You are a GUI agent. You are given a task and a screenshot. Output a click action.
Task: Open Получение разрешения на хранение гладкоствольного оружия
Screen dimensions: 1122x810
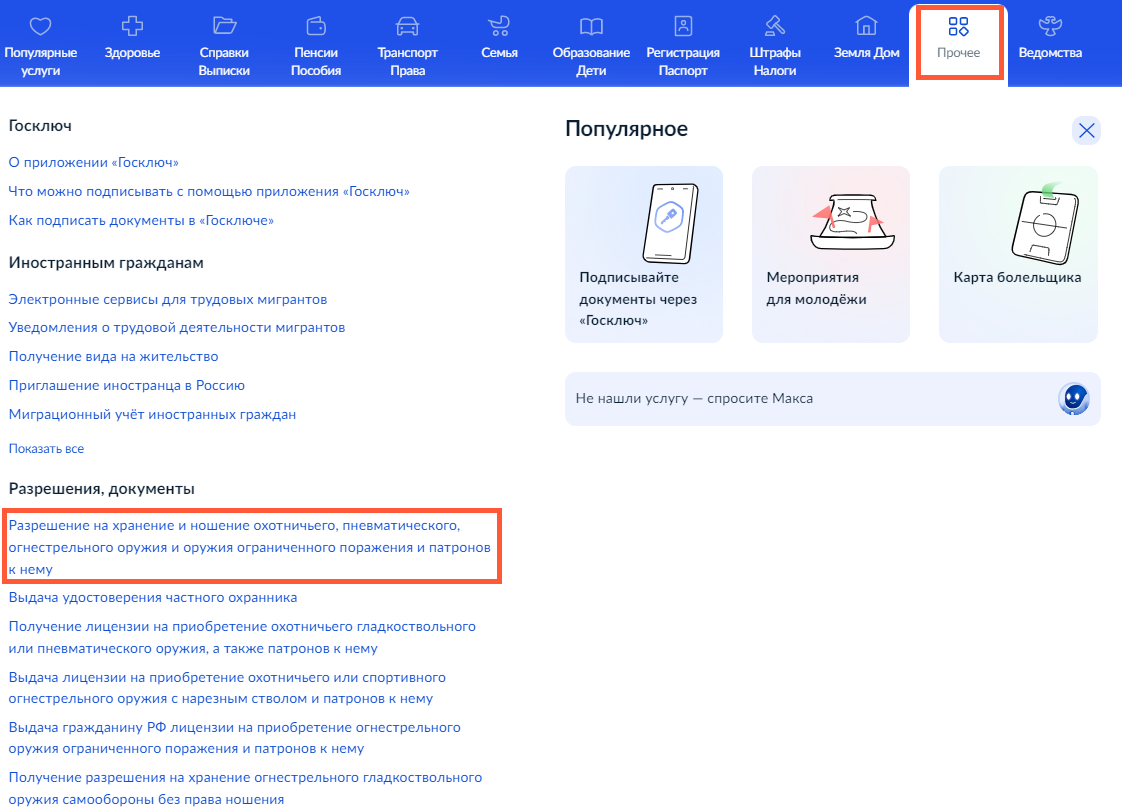click(245, 788)
